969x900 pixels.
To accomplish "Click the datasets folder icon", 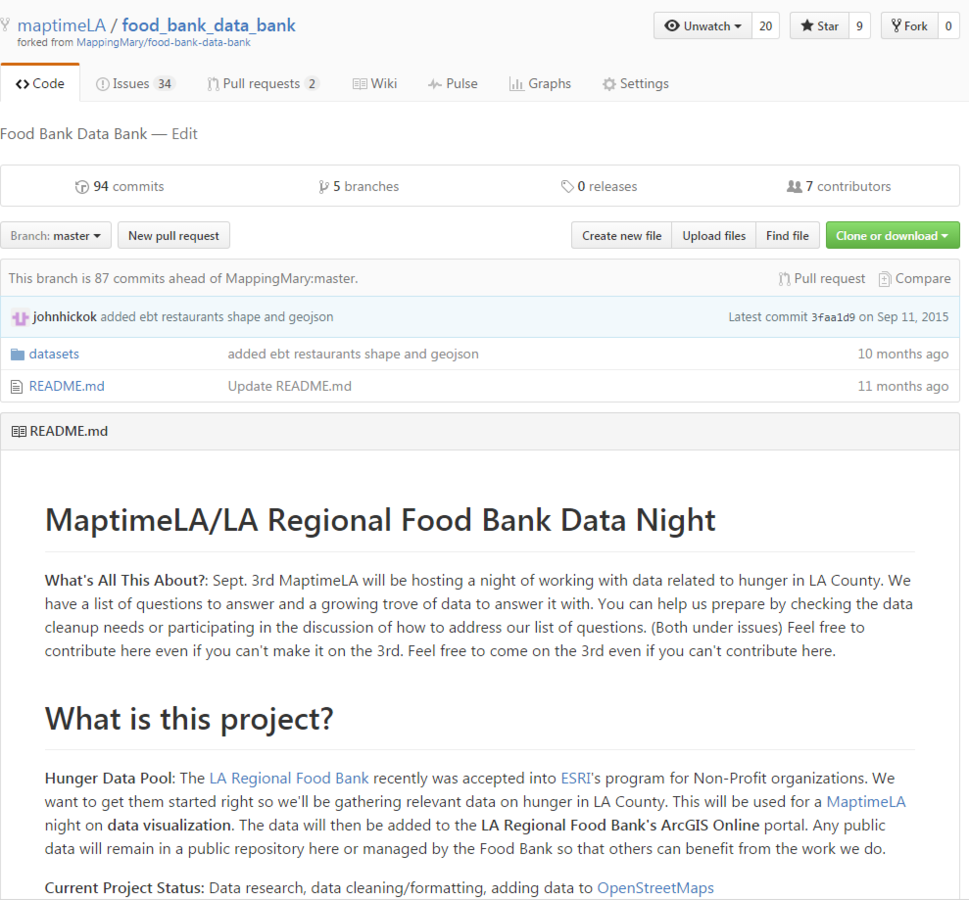I will [18, 354].
